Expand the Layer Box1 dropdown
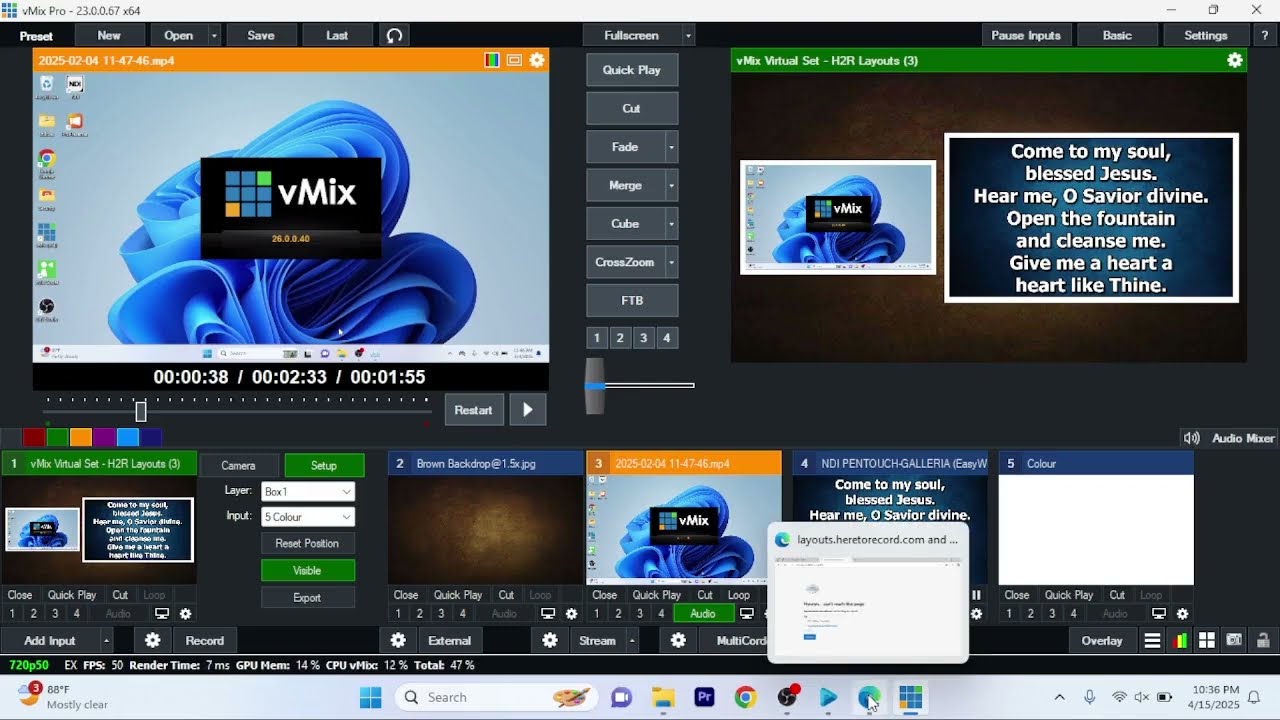The width and height of the screenshot is (1280, 720). tap(346, 492)
